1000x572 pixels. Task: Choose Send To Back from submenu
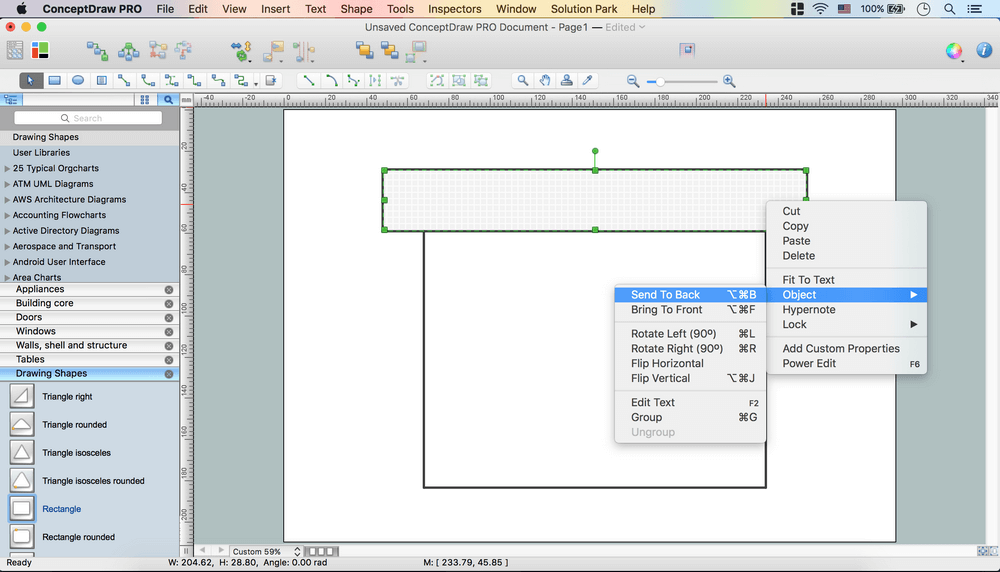pos(665,295)
